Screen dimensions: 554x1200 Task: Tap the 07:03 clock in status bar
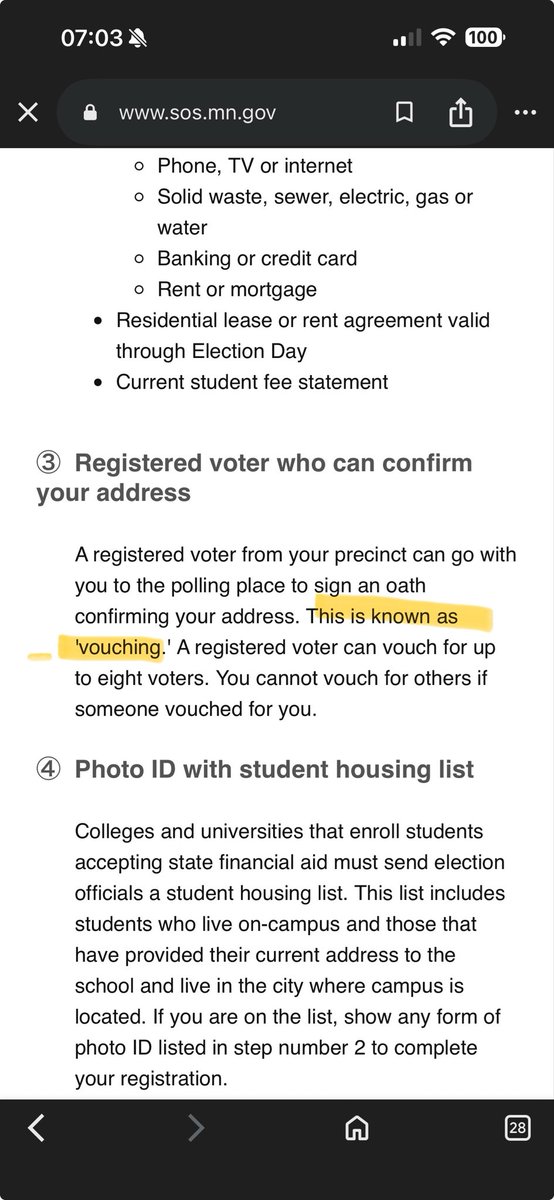(x=91, y=38)
